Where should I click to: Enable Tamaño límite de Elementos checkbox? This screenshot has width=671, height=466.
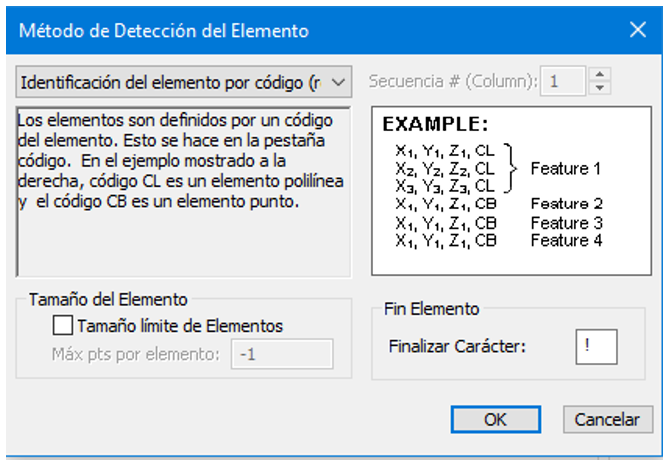(63, 325)
